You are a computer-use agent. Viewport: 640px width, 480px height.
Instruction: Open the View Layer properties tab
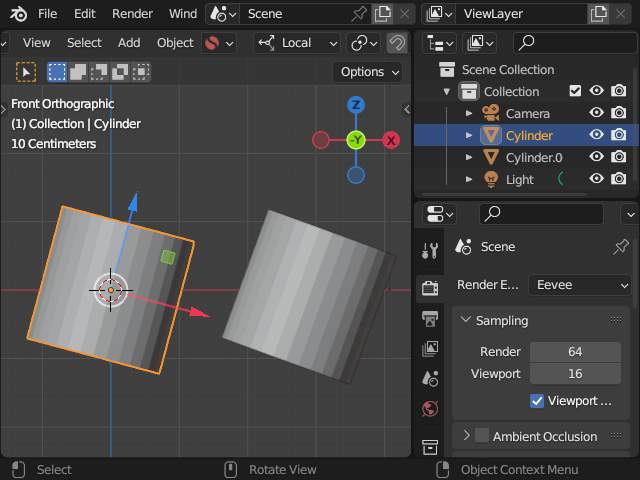[x=430, y=348]
